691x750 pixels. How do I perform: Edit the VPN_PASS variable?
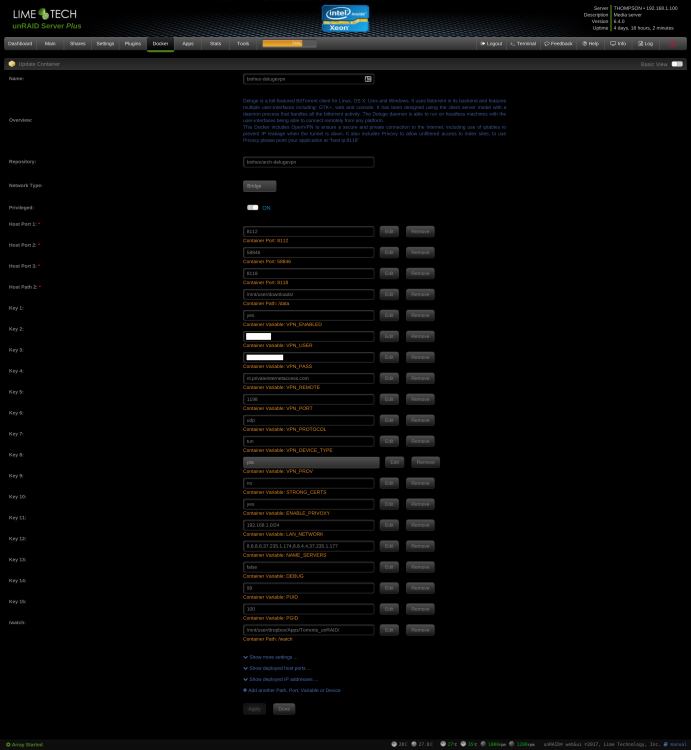pyautogui.click(x=389, y=357)
